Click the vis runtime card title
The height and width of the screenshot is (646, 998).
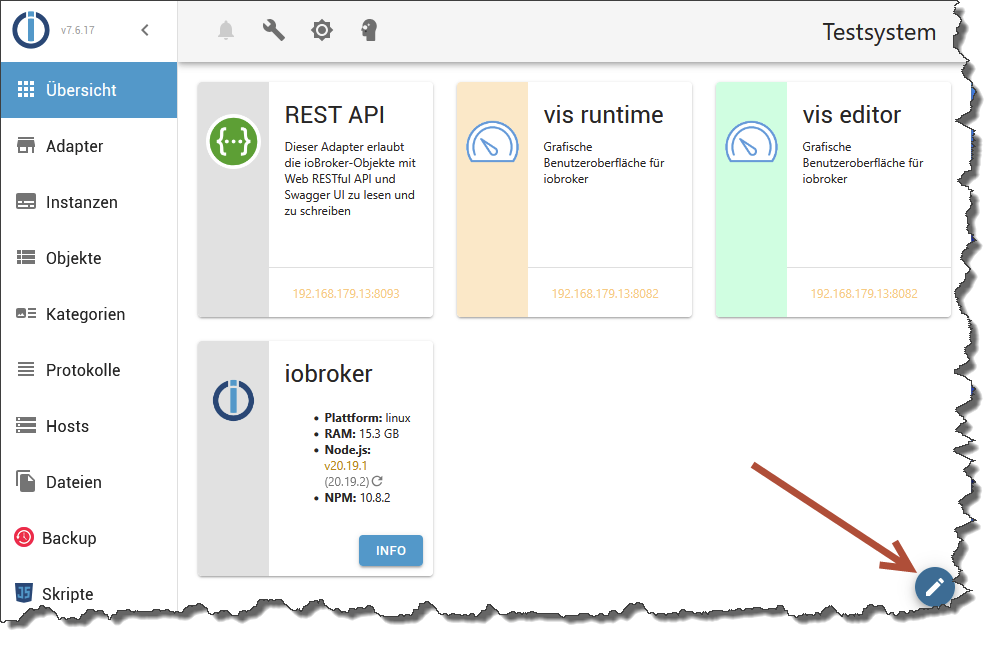[x=603, y=115]
